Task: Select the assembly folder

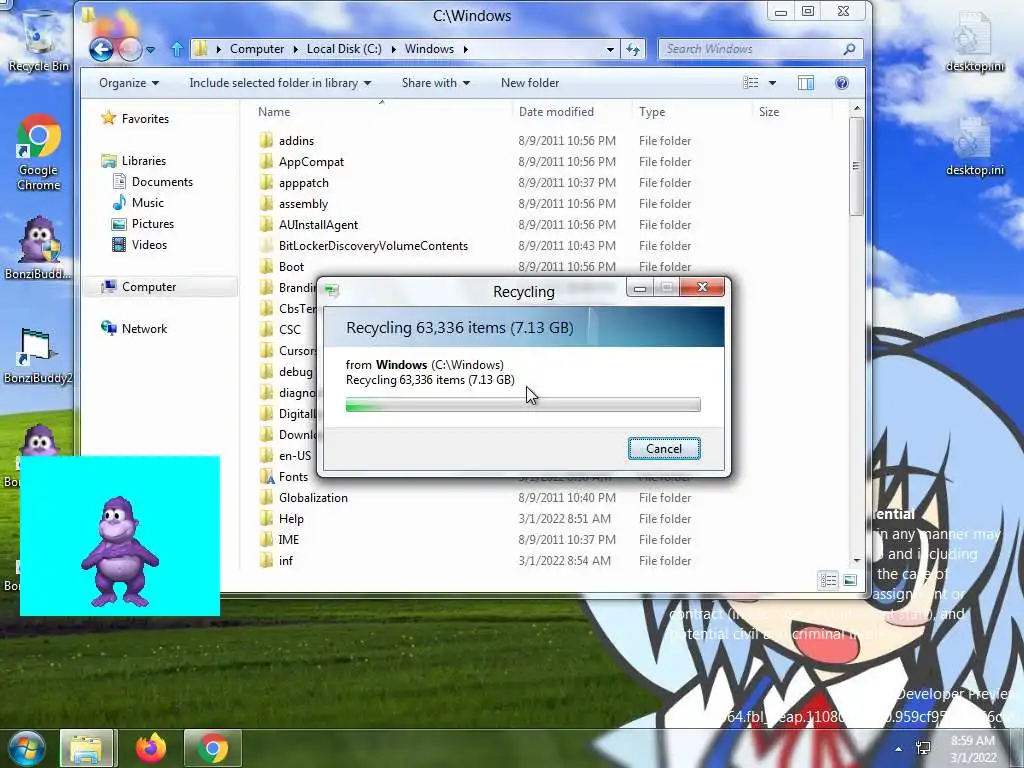Action: coord(303,204)
